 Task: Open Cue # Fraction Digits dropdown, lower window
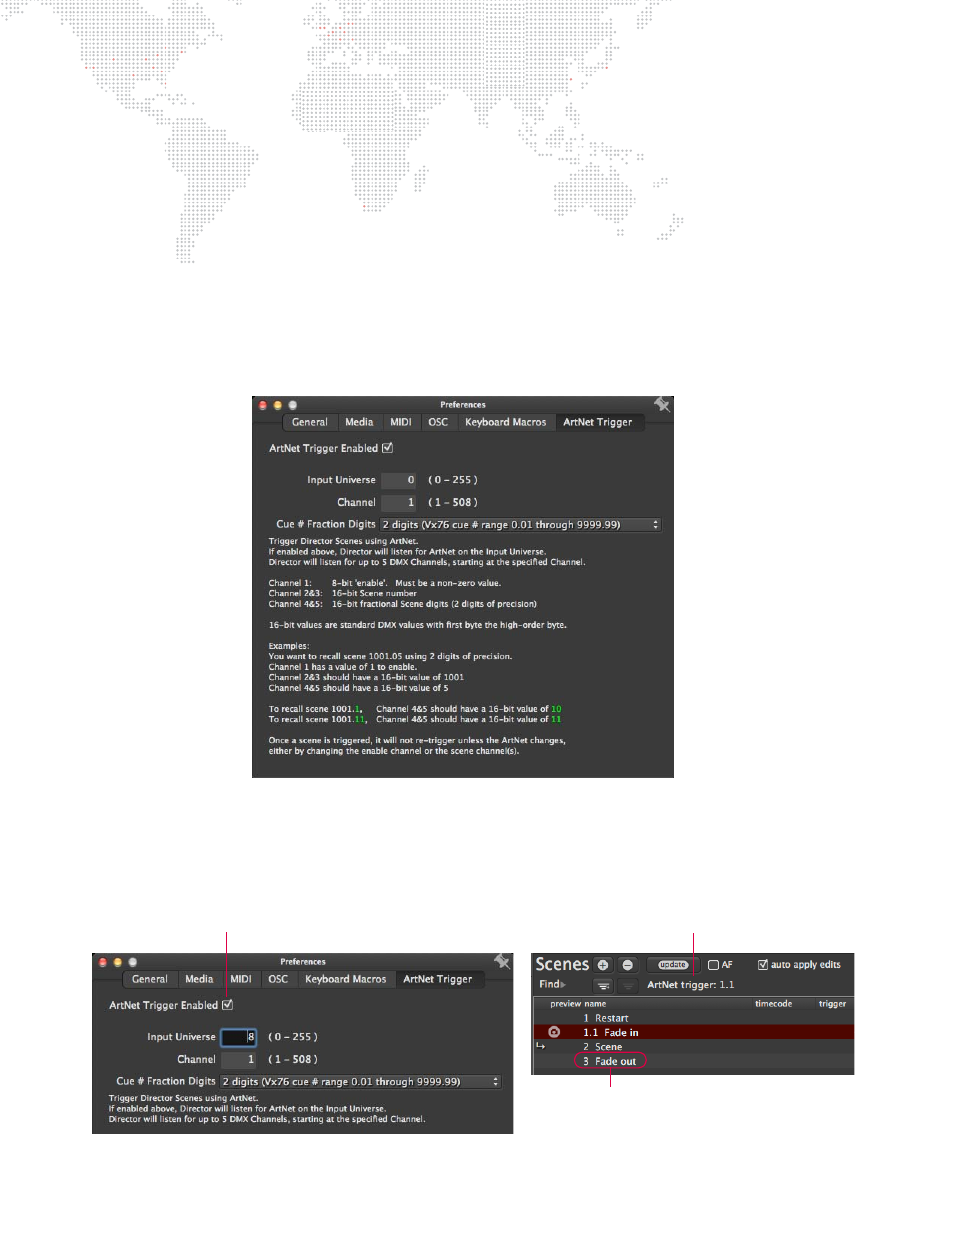pyautogui.click(x=361, y=1082)
